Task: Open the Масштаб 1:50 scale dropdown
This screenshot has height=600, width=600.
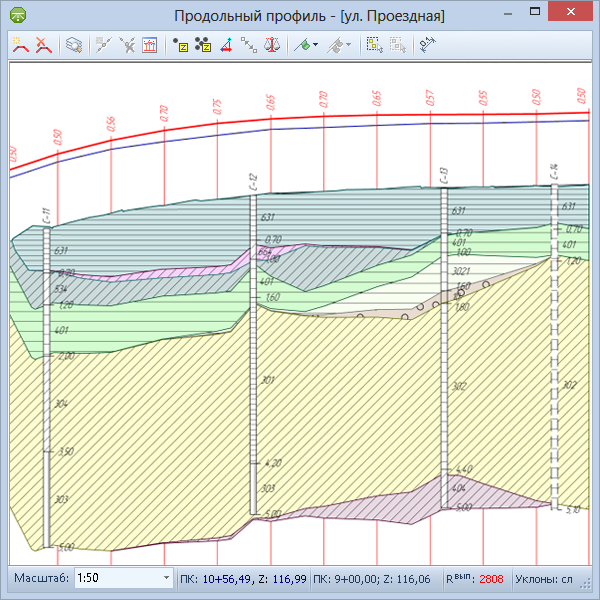Action: [x=166, y=579]
